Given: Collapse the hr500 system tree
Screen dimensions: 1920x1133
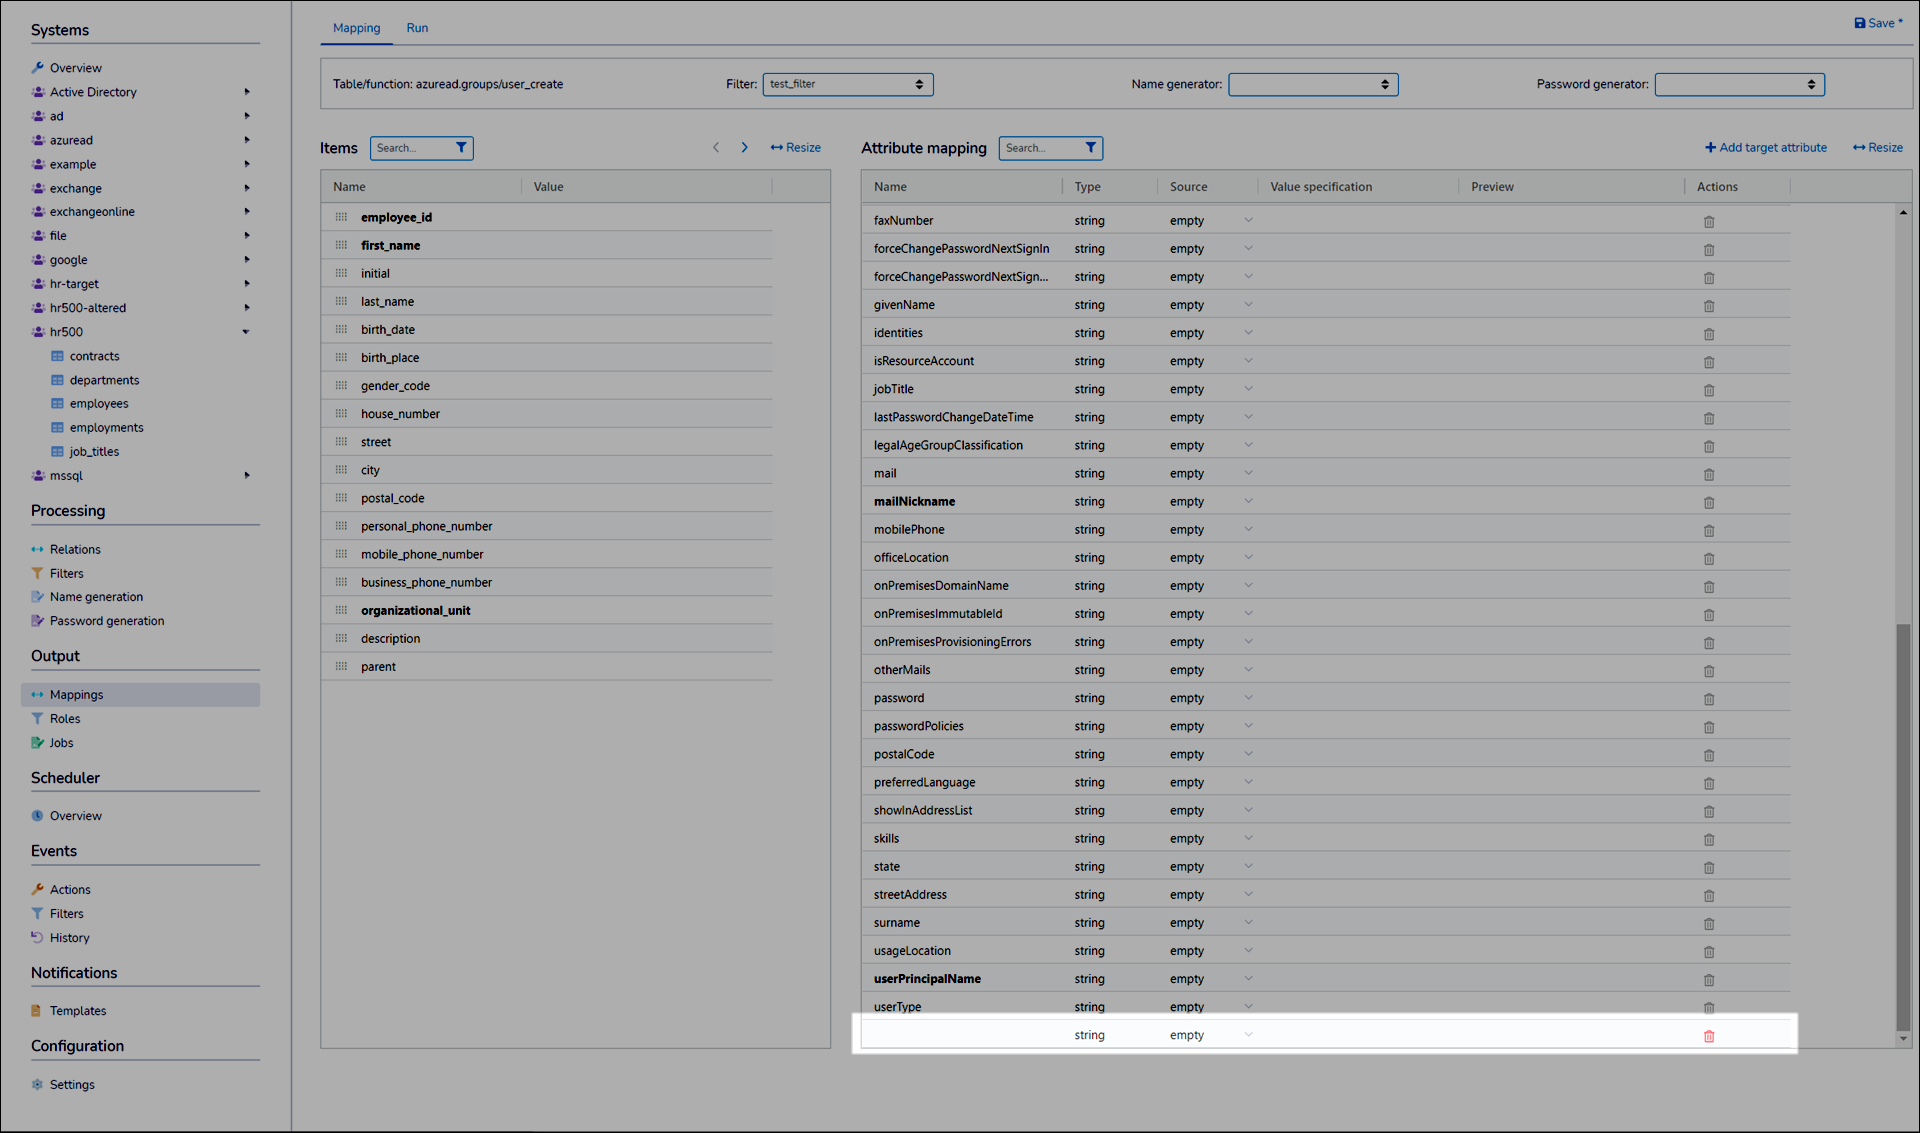Looking at the screenshot, I should pos(246,332).
